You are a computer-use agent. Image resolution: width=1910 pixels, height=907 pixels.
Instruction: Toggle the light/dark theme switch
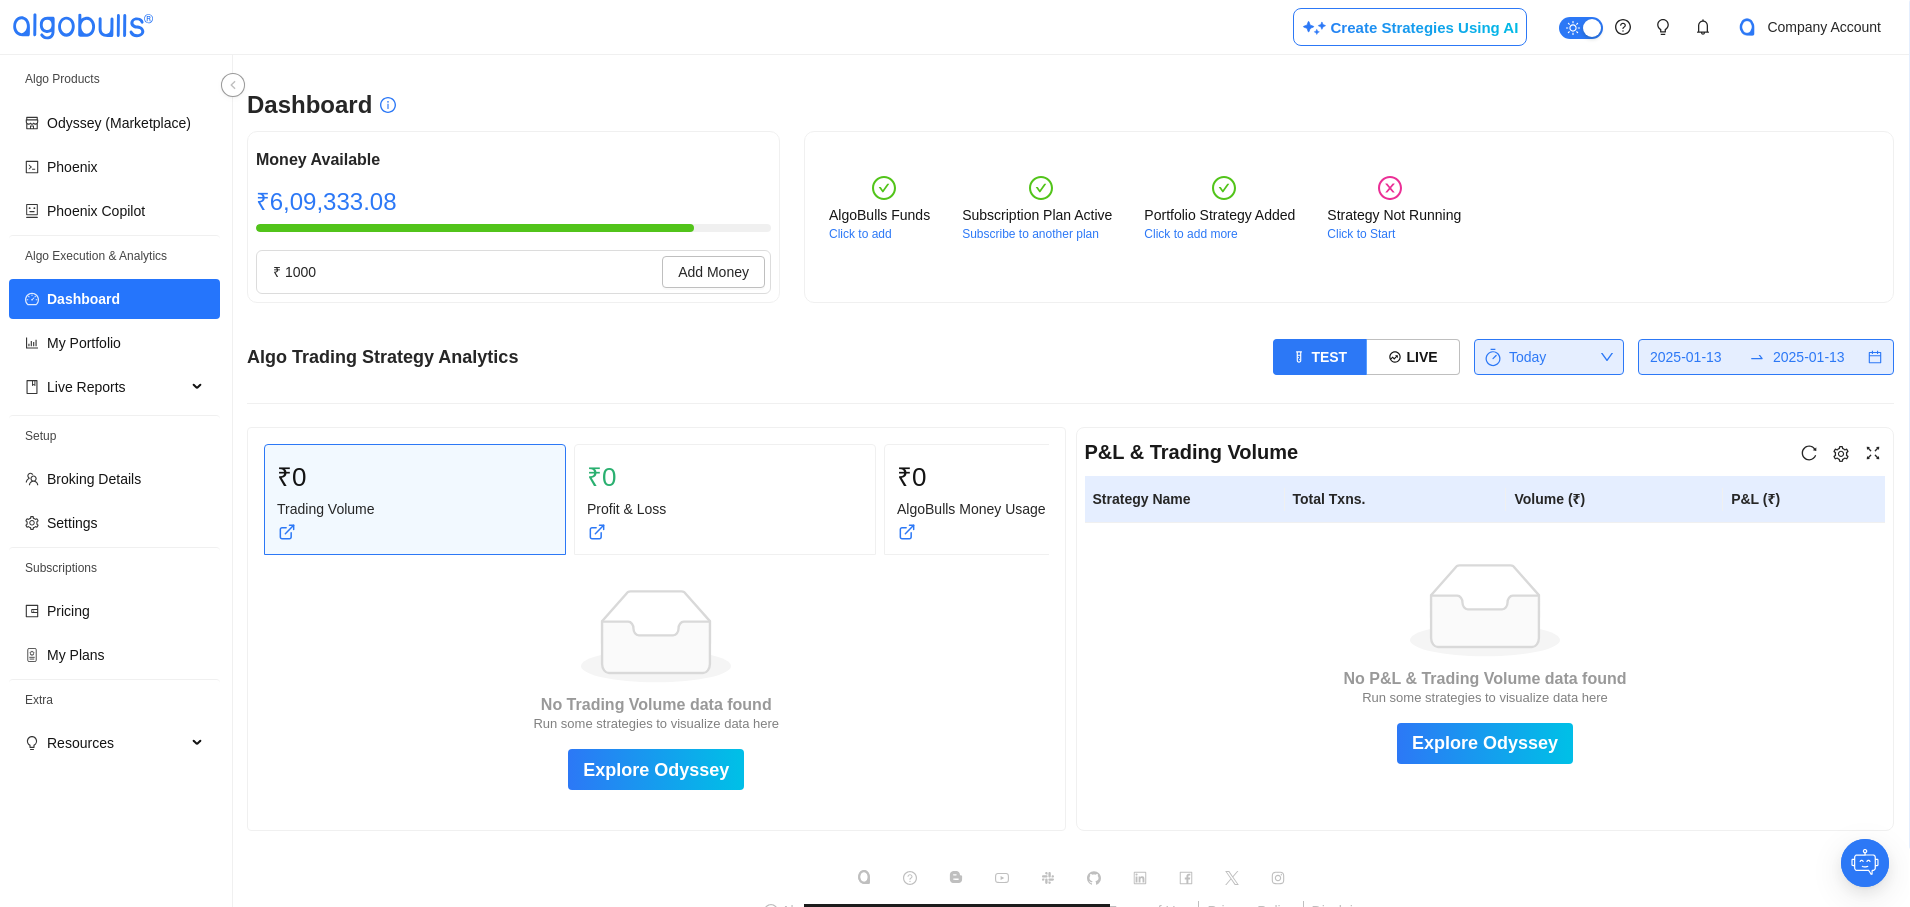[x=1581, y=28]
